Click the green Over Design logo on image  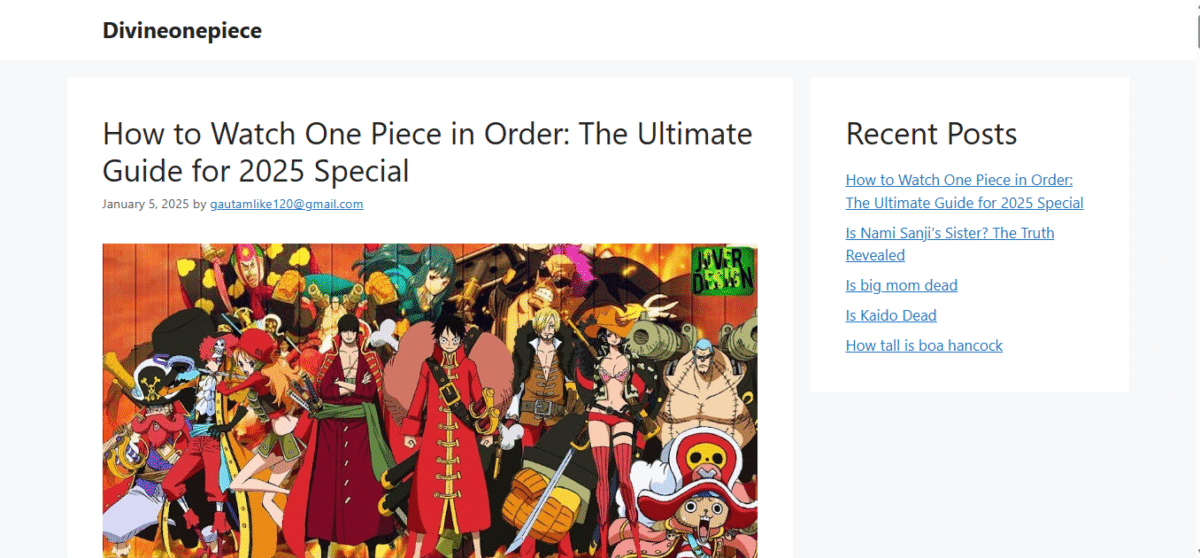[x=723, y=271]
